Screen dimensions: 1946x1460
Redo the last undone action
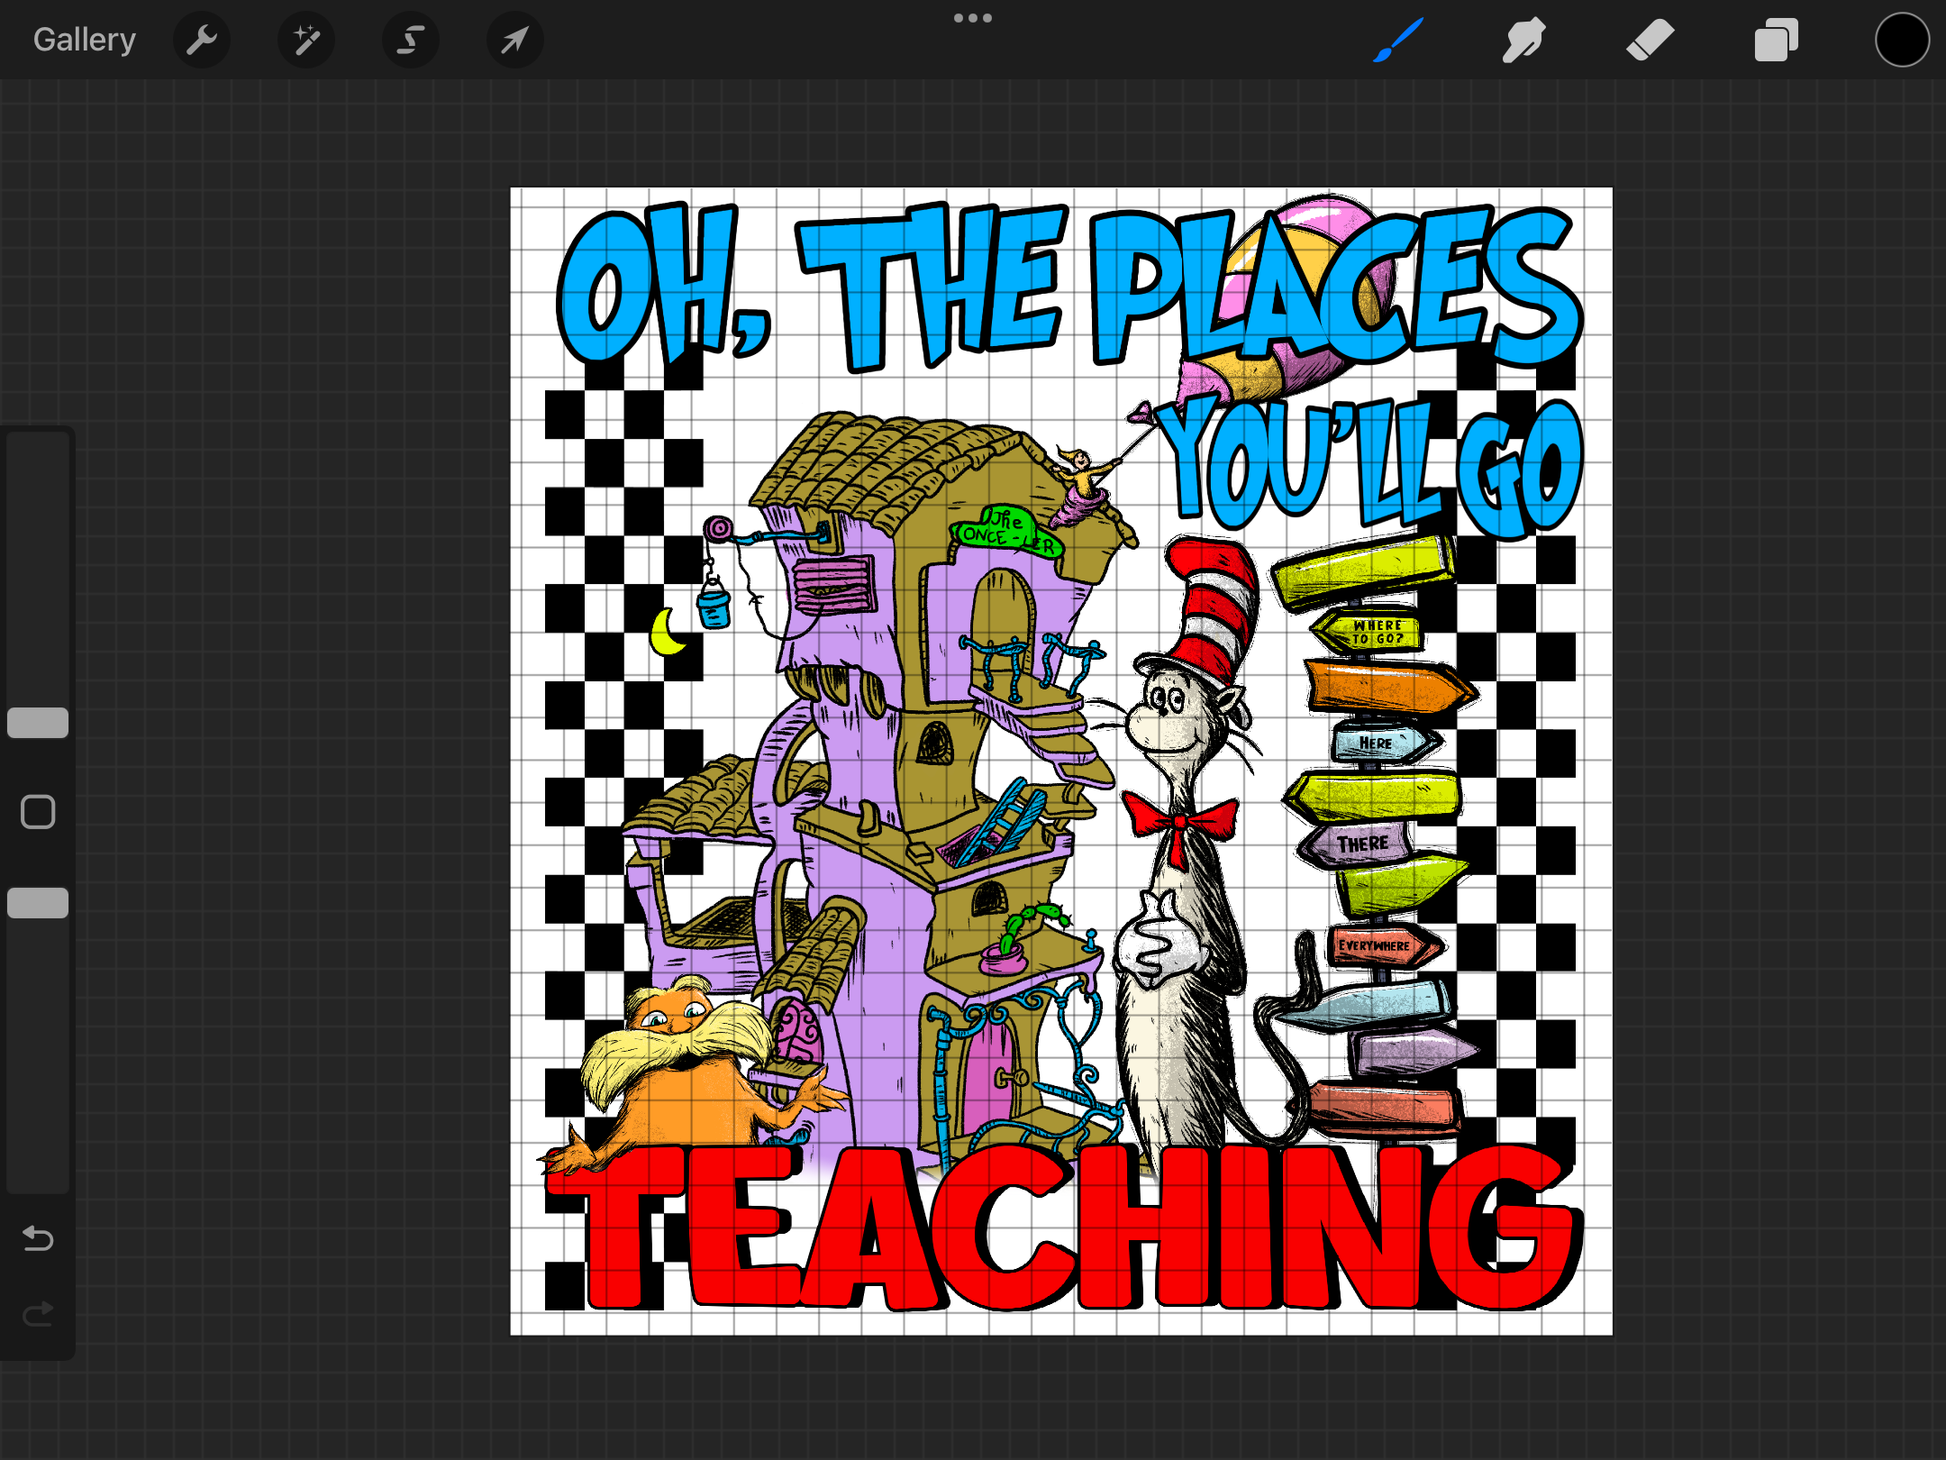38,1314
